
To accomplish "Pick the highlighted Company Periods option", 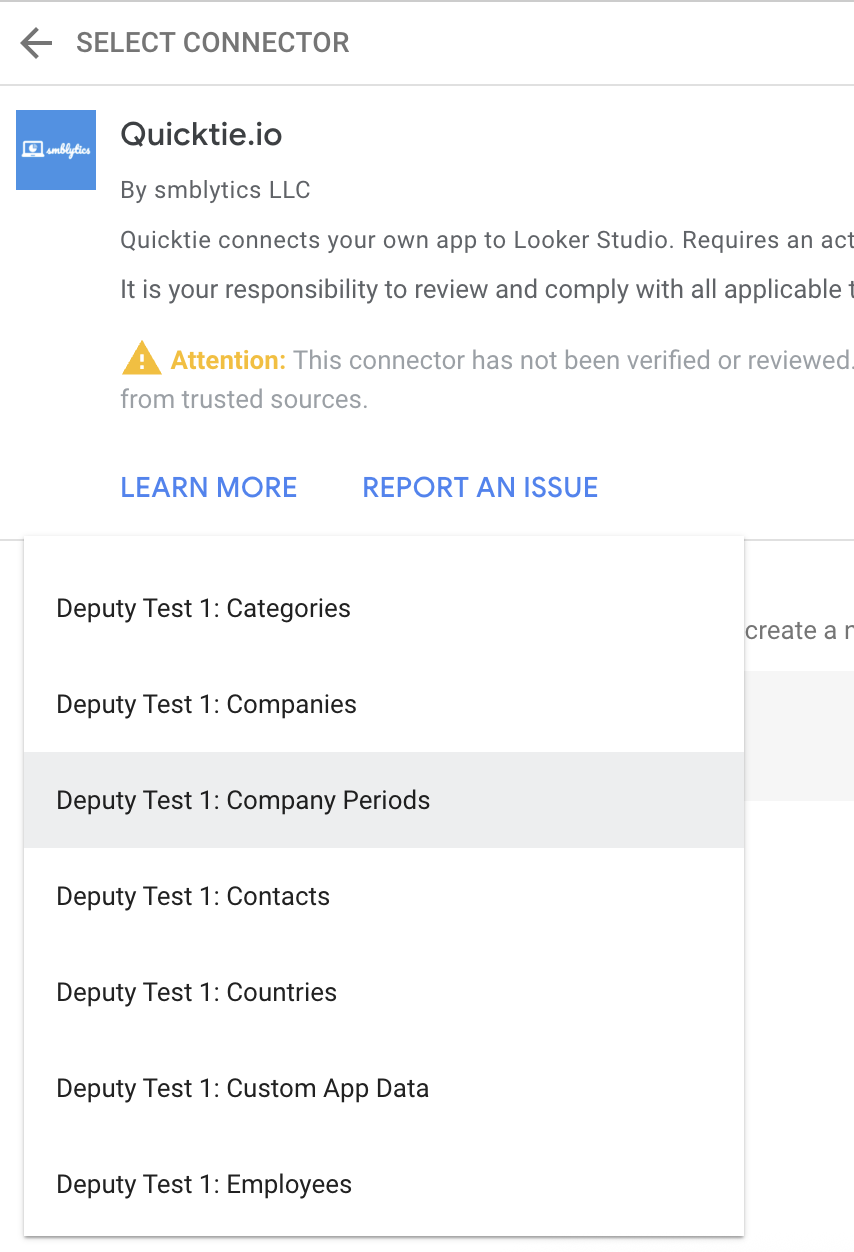I will [x=384, y=800].
